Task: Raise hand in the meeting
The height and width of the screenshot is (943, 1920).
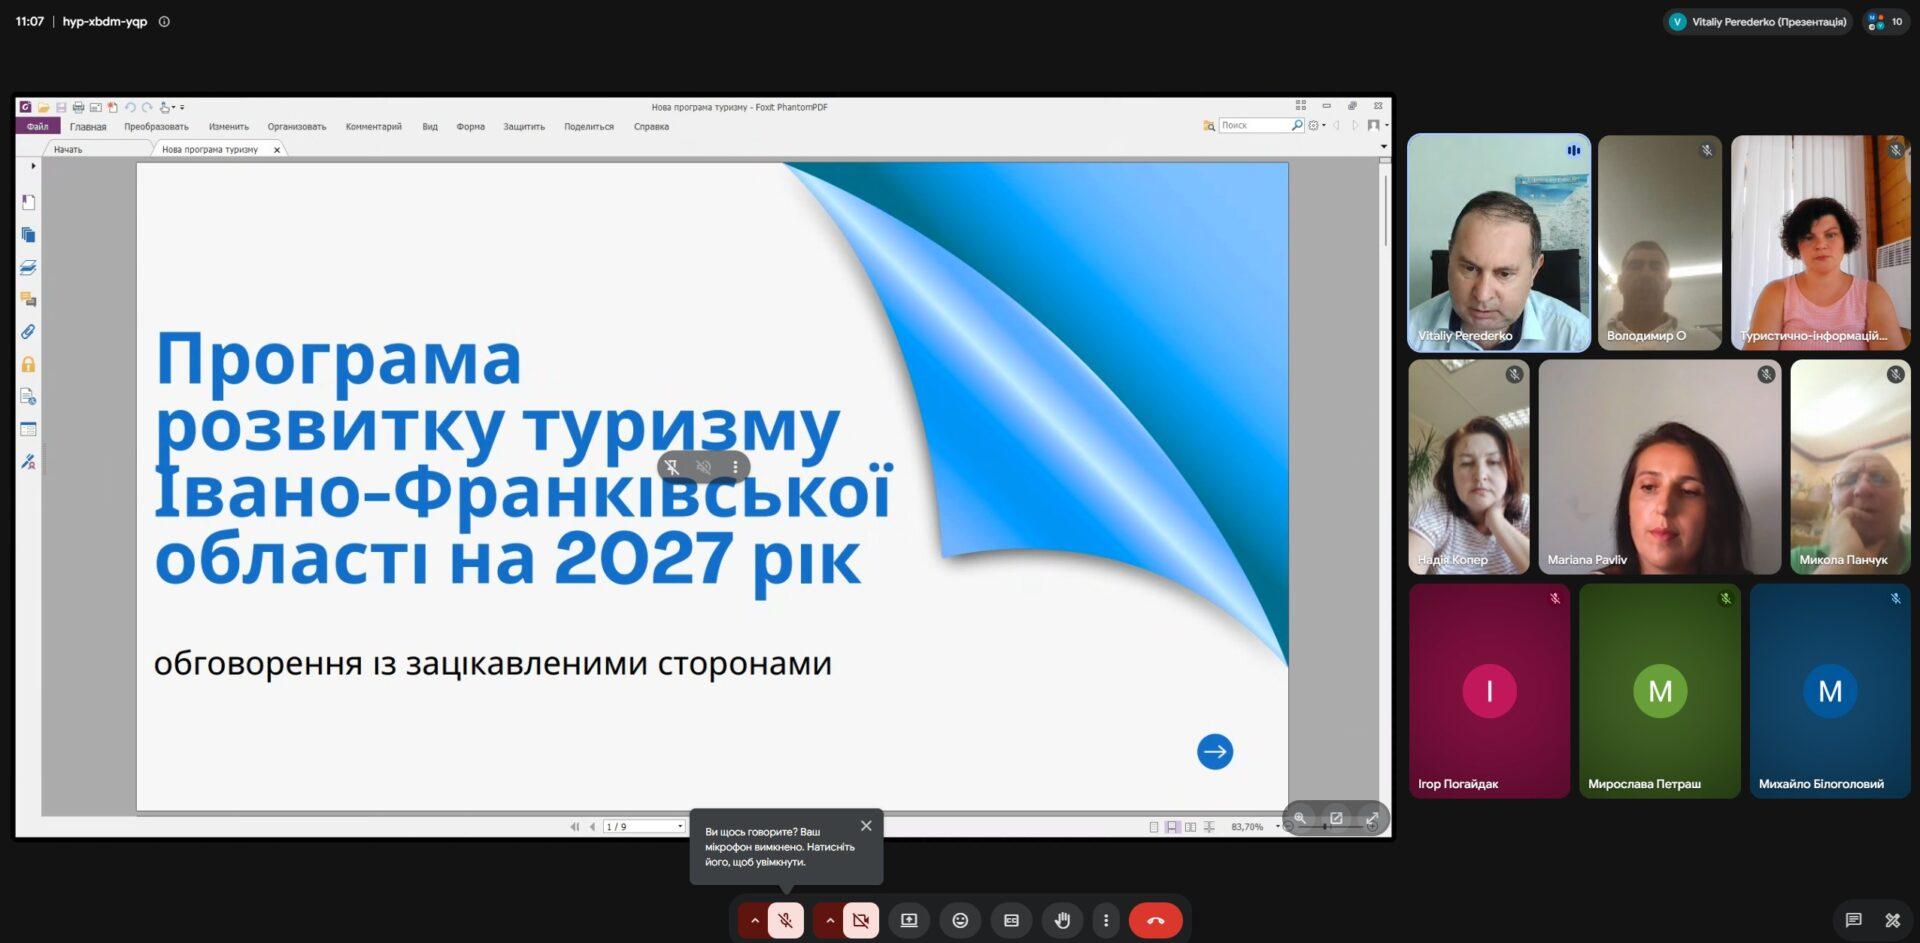Action: (x=1062, y=920)
